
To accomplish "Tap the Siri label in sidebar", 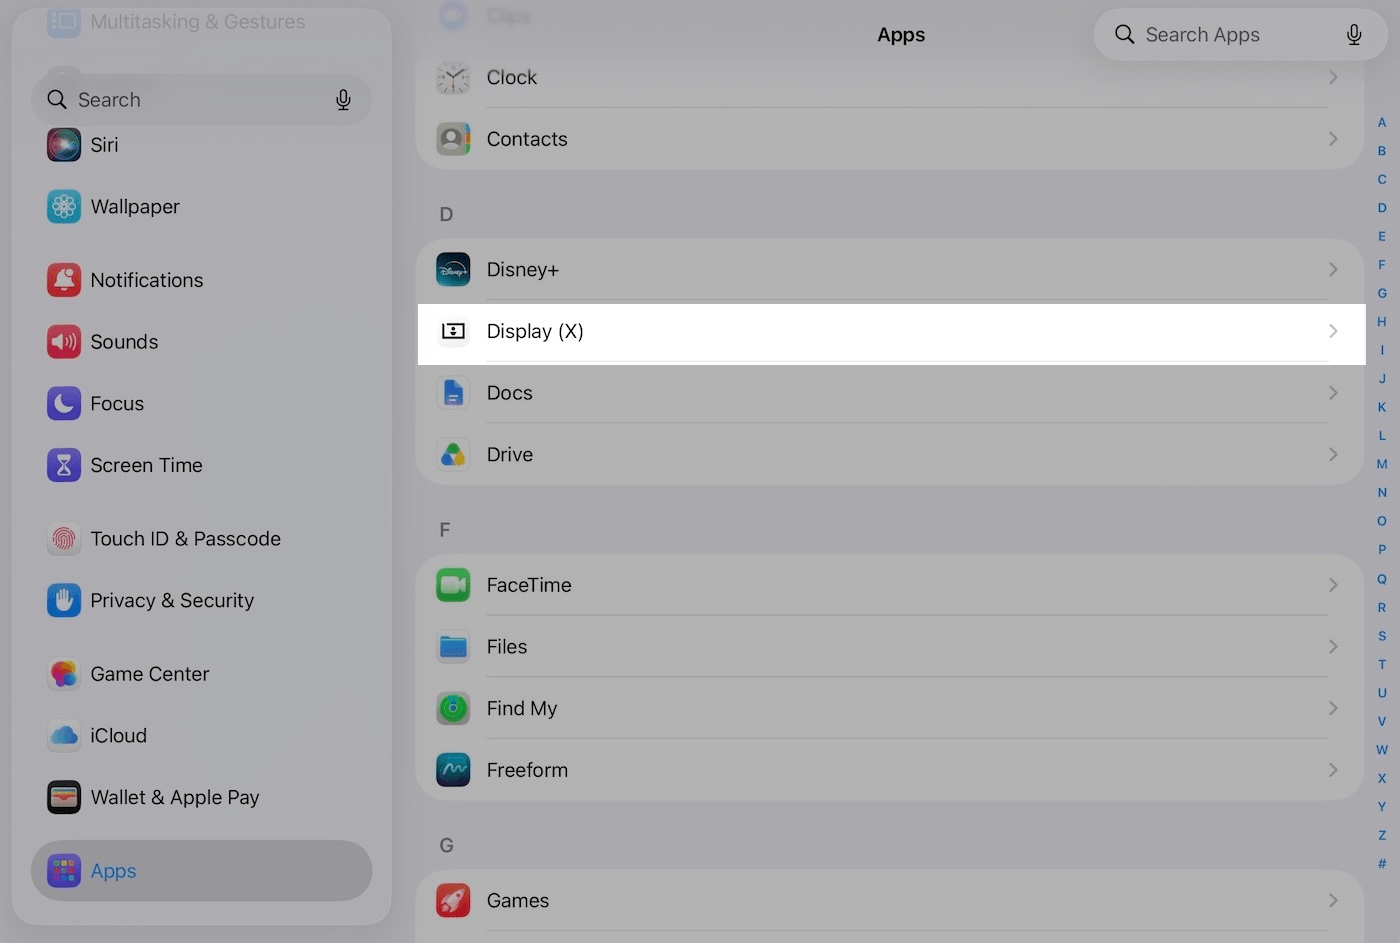I will click(105, 145).
